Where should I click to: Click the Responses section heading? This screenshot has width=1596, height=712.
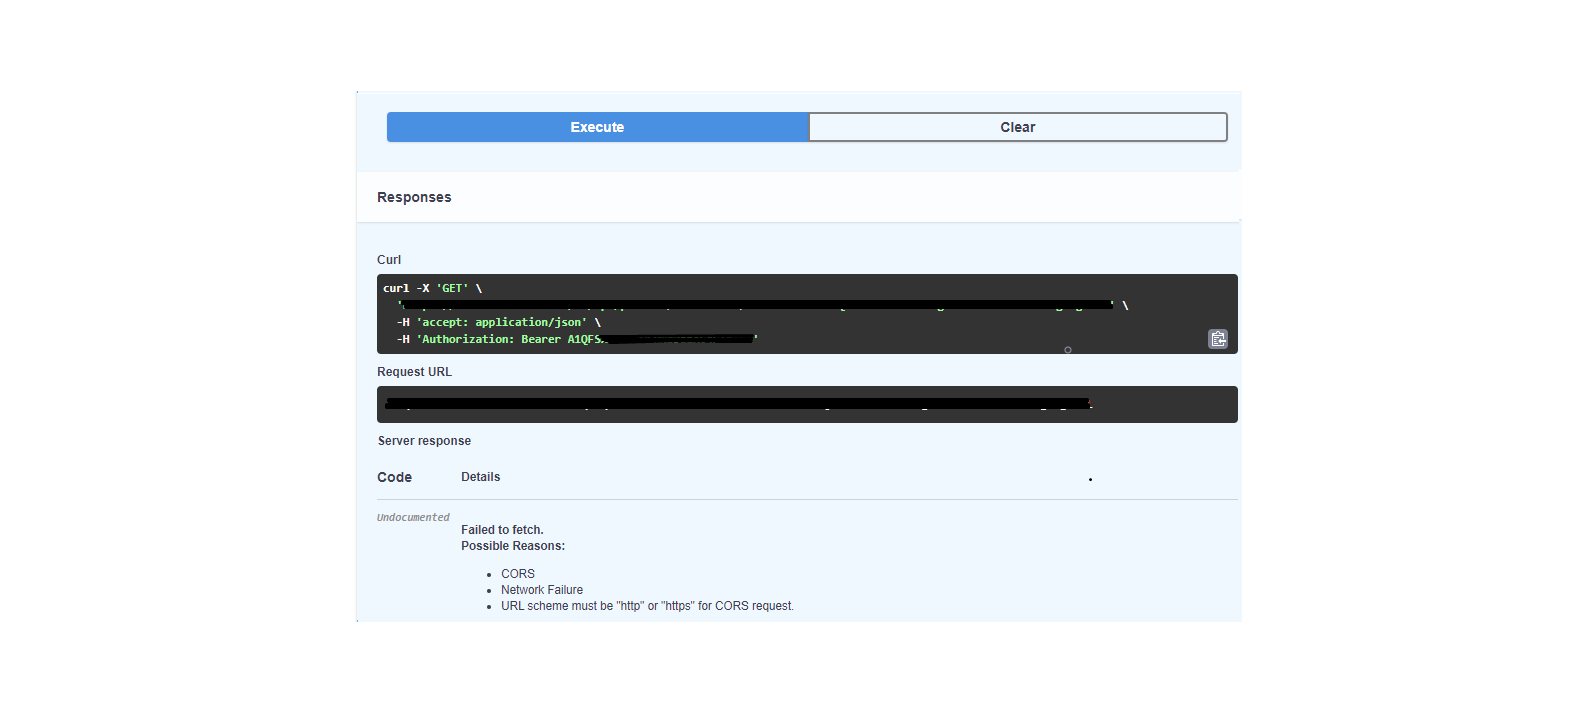click(x=414, y=197)
